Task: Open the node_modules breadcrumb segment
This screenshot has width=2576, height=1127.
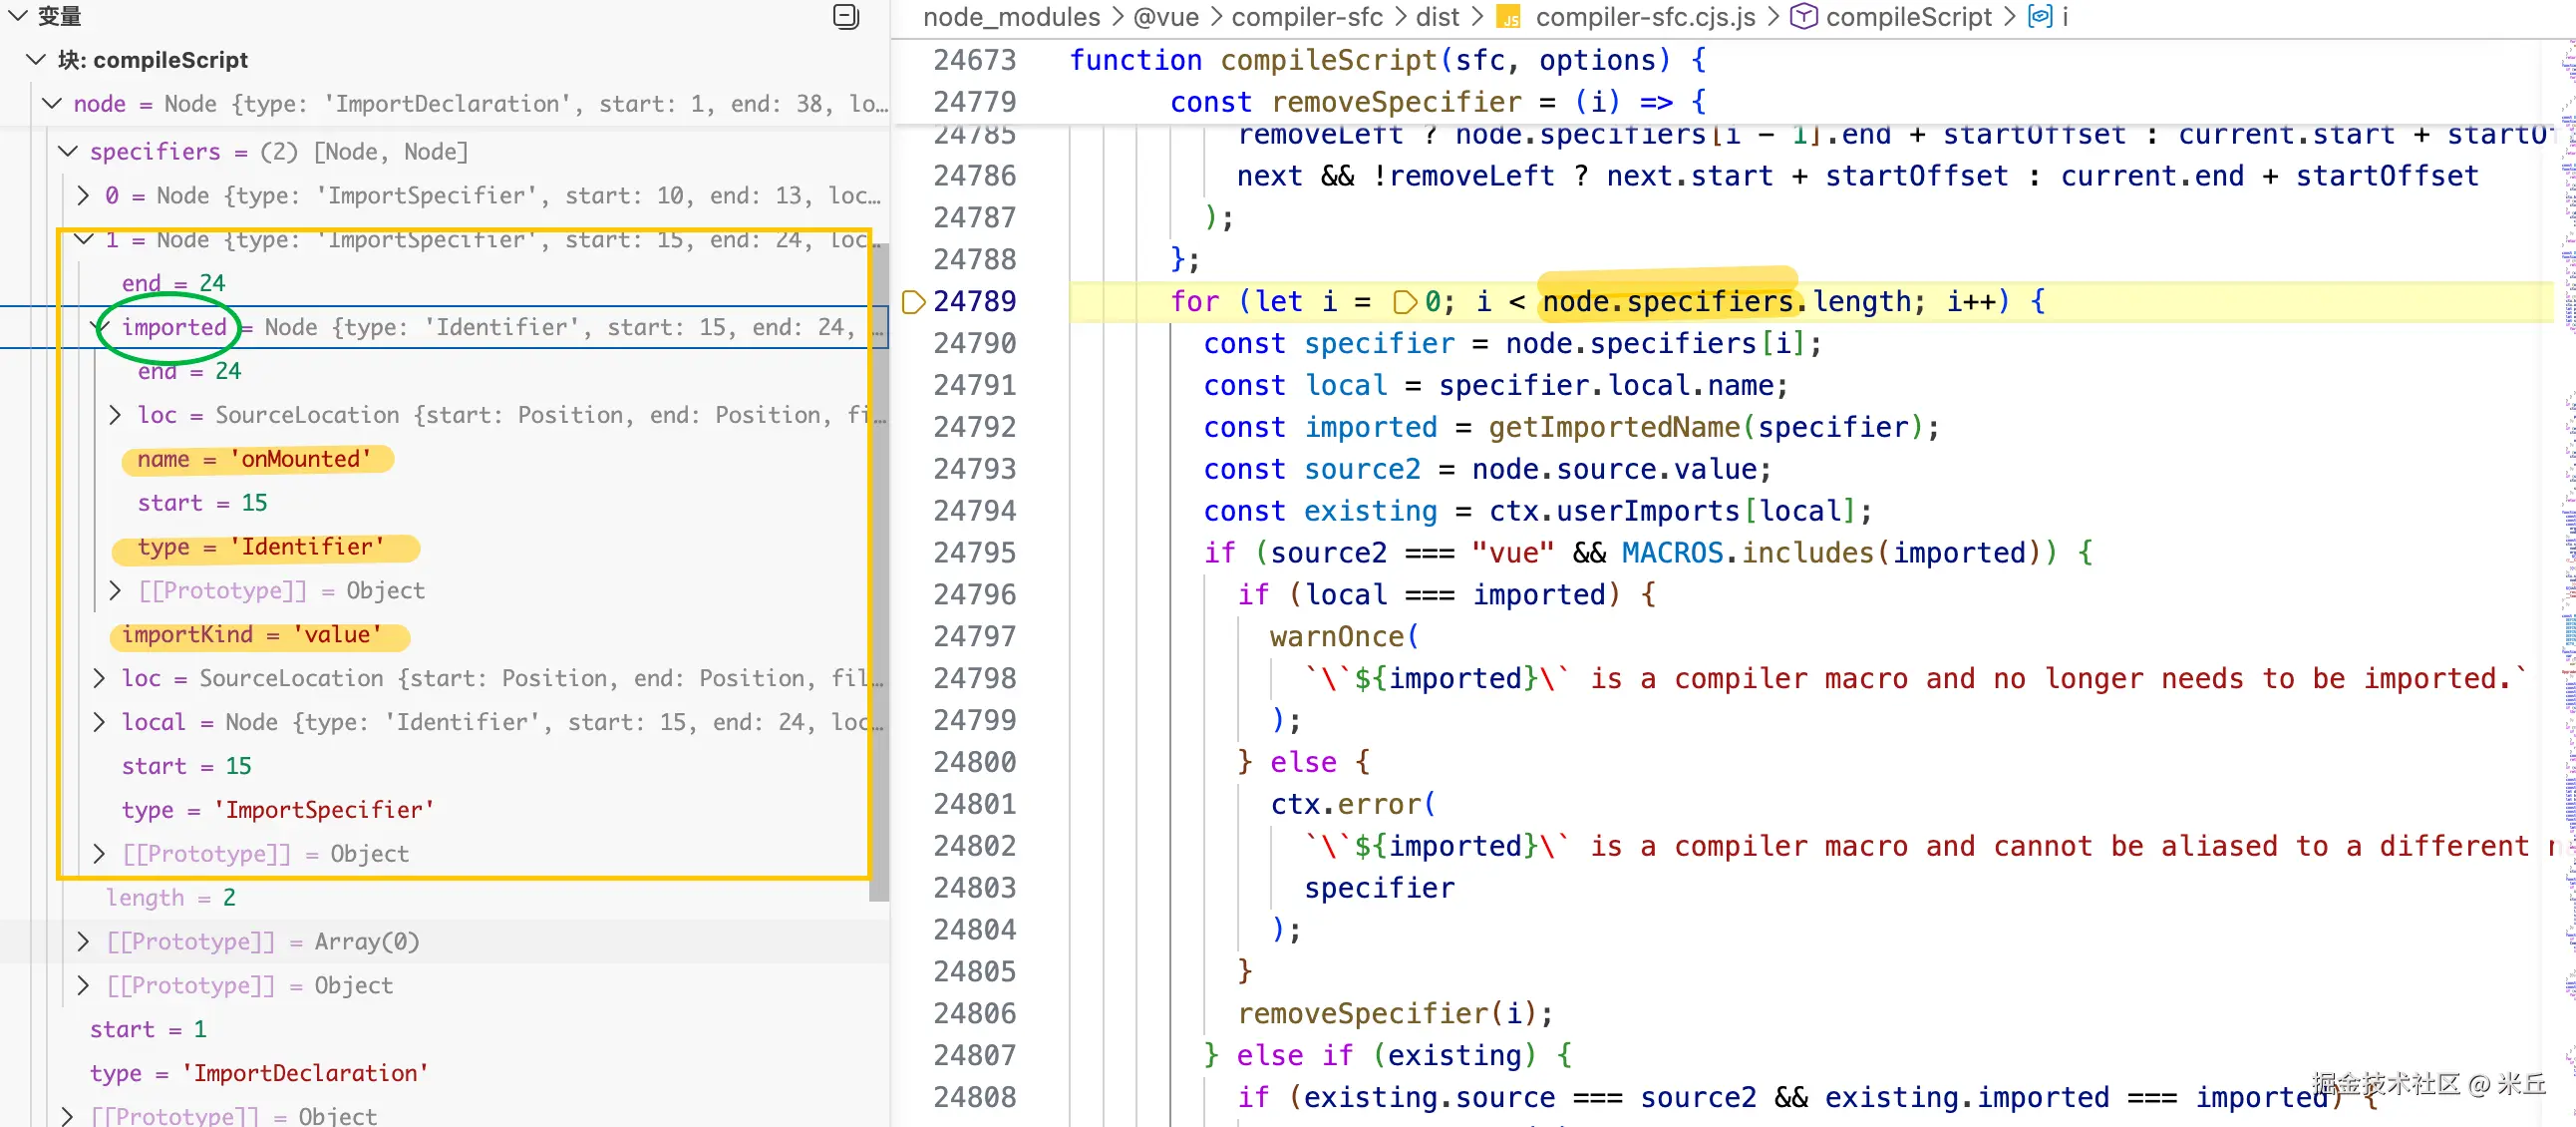Action: [x=1010, y=17]
